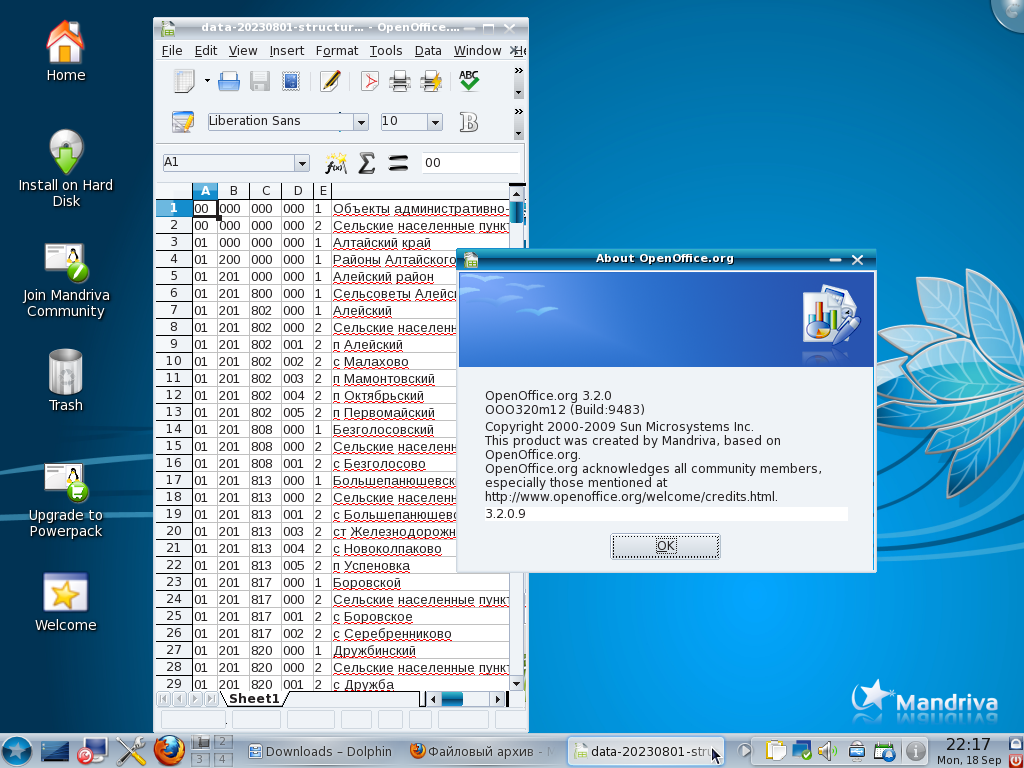This screenshot has width=1024, height=768.
Task: Open the Styles and Formatting icon
Action: point(183,121)
